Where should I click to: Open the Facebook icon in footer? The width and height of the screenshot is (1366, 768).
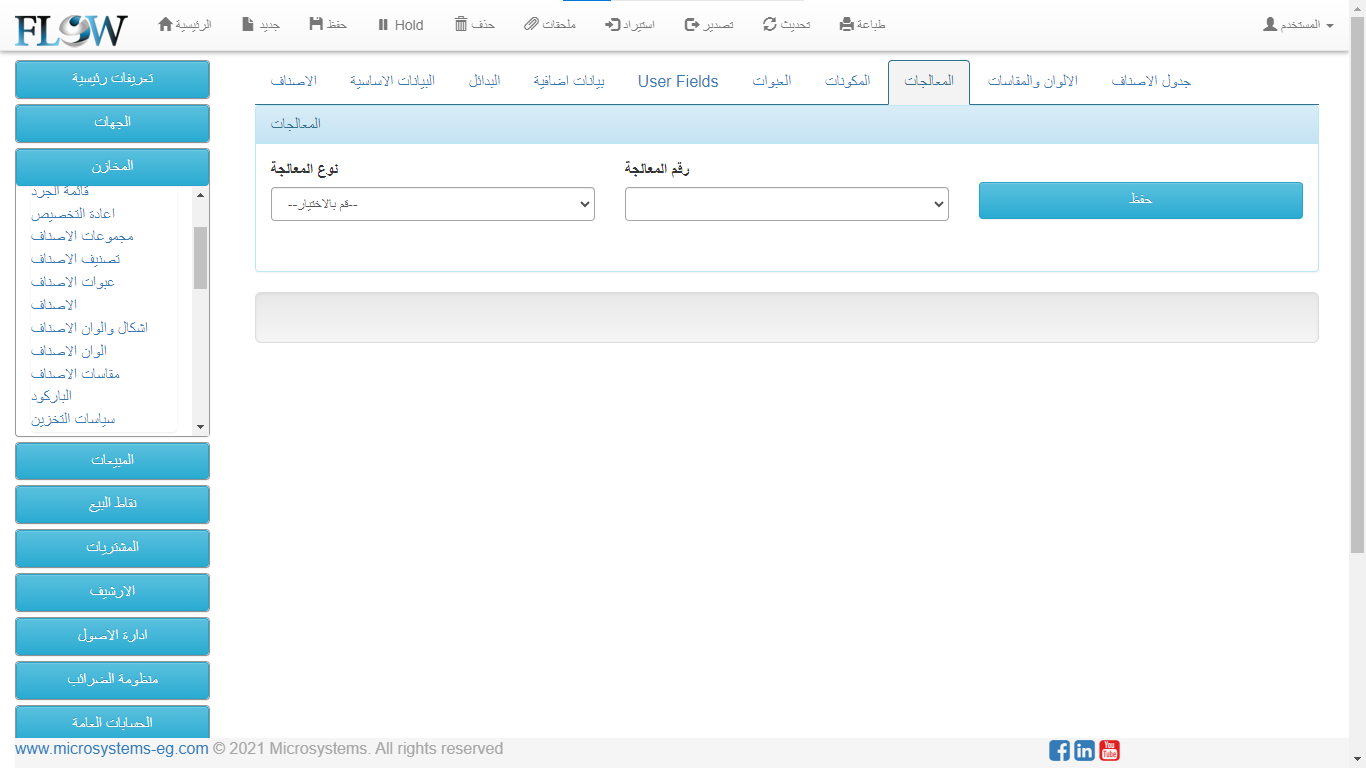point(1059,750)
